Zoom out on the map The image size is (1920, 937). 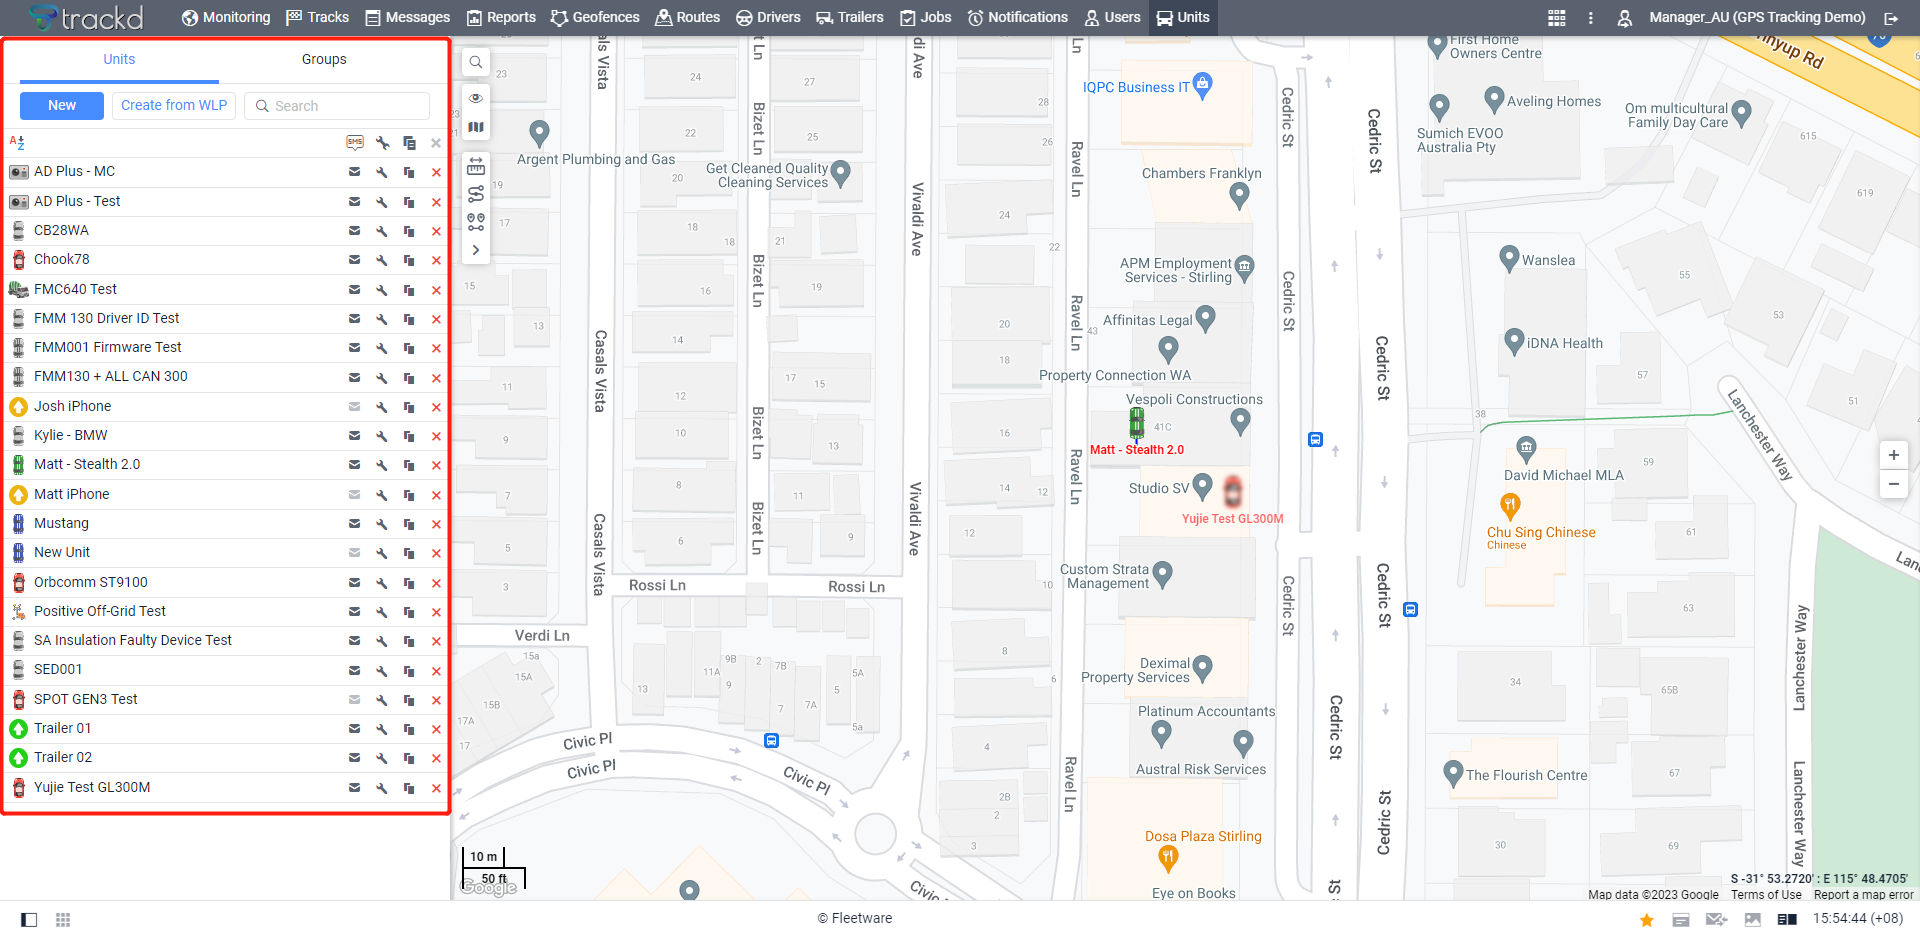[1893, 484]
